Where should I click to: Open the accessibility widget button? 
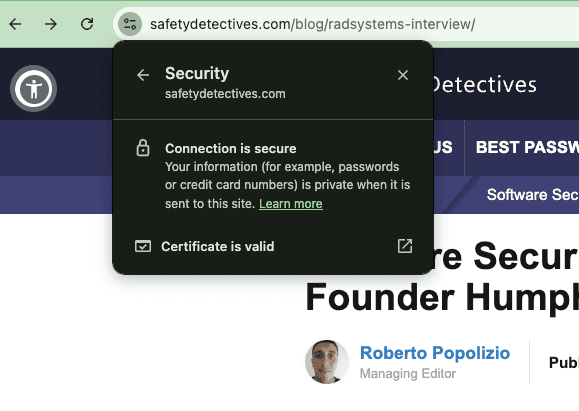point(33,89)
